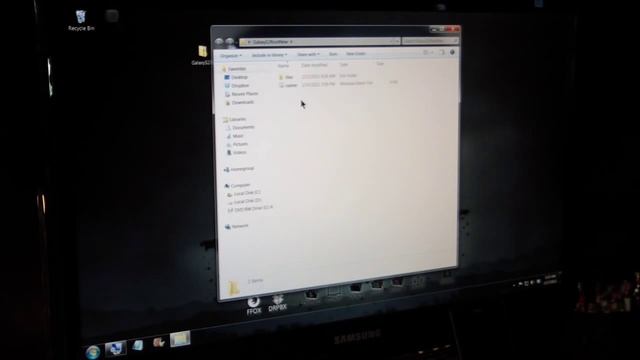Click the Explorer Back arrow button
This screenshot has width=640, height=360.
point(219,41)
